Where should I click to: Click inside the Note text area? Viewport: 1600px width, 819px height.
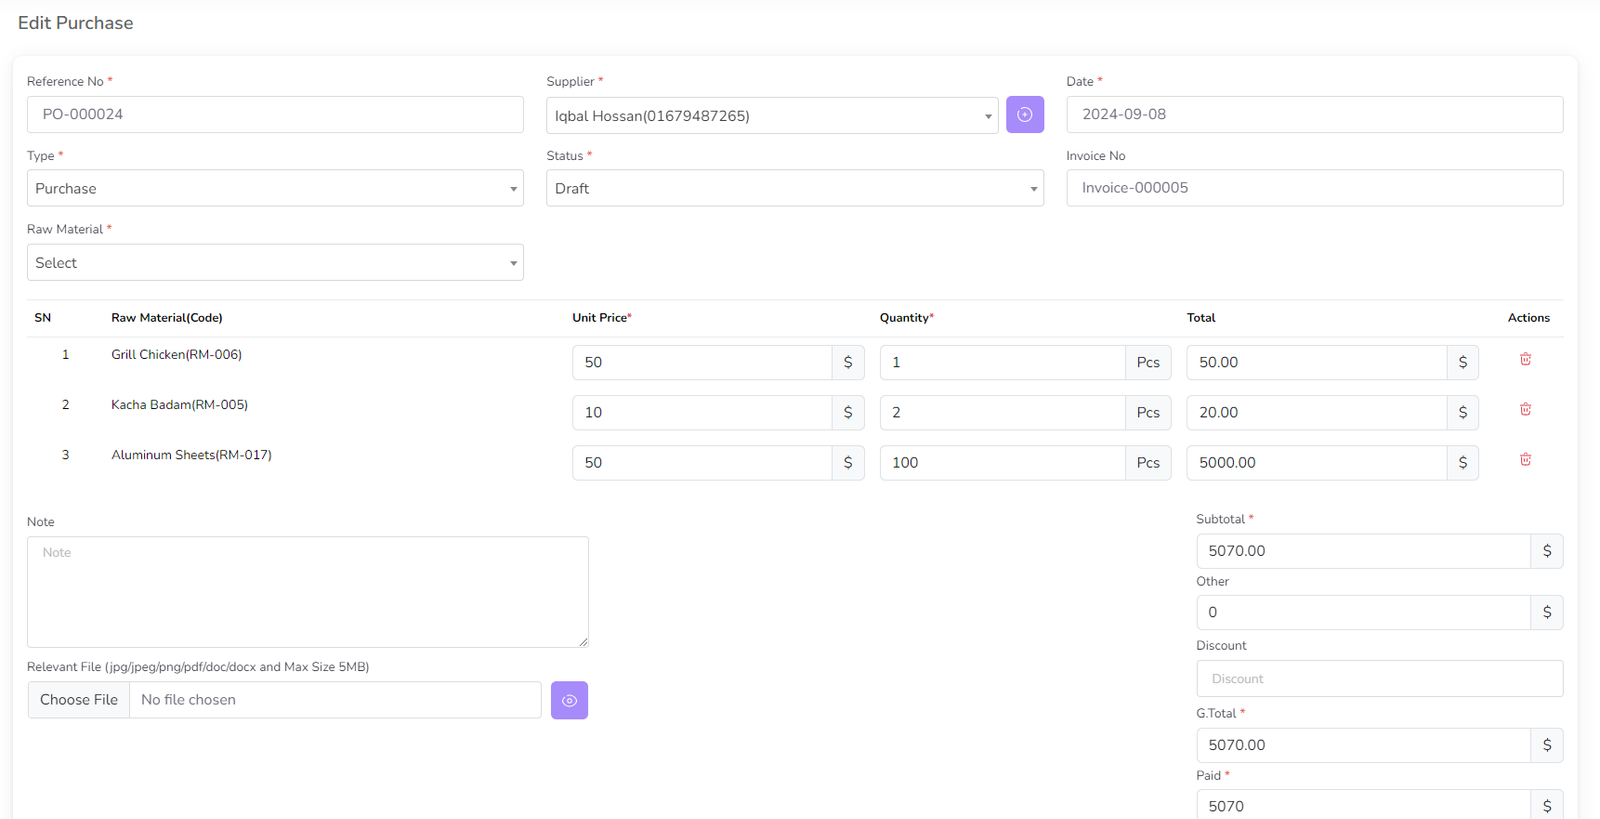(307, 592)
